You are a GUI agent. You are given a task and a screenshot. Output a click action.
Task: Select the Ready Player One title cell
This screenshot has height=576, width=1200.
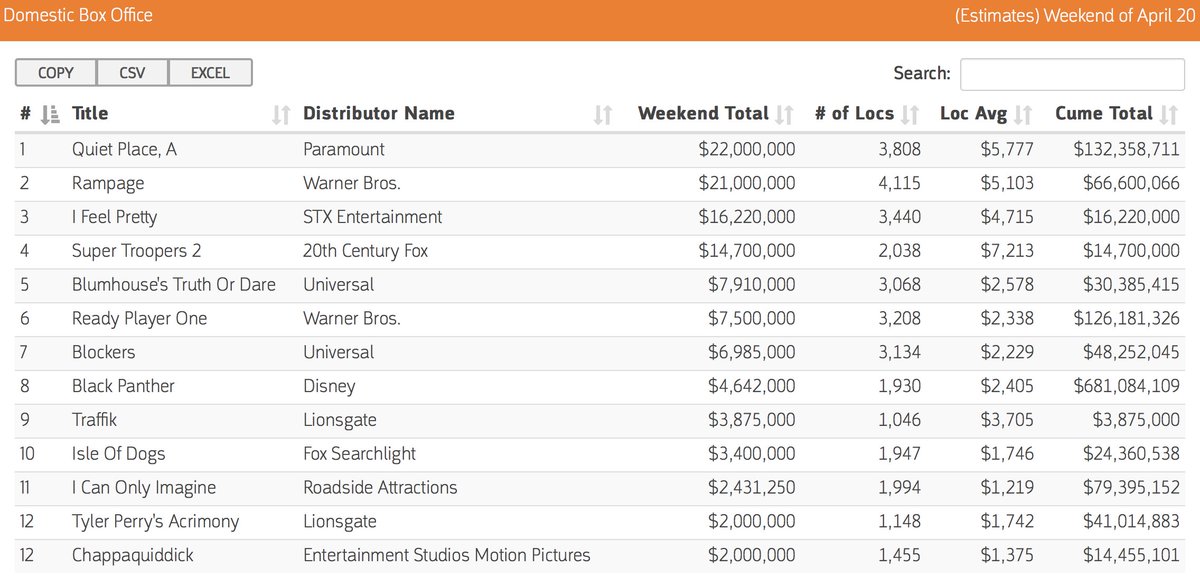point(139,319)
